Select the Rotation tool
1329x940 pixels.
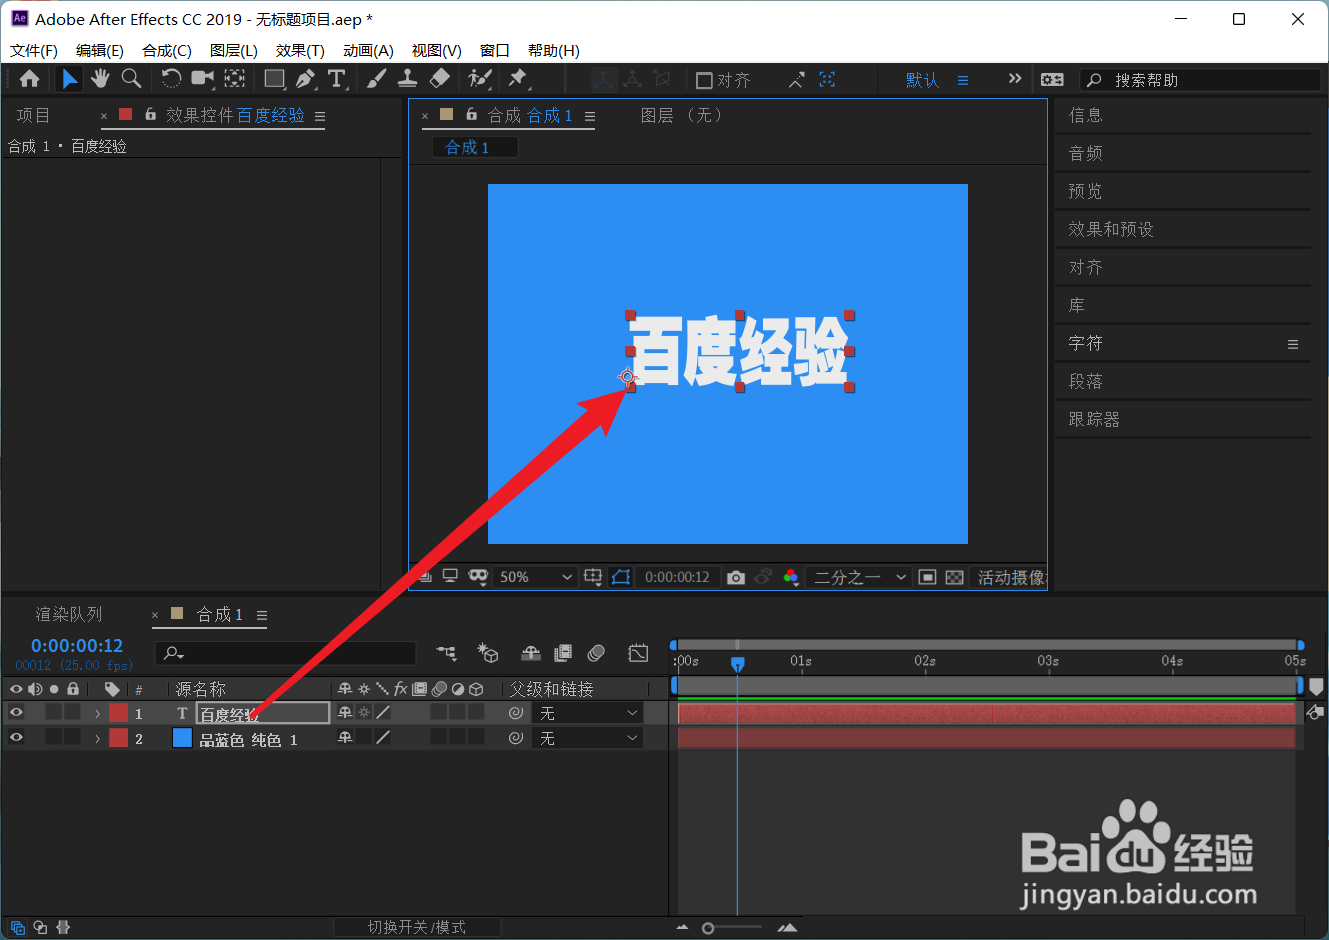171,79
